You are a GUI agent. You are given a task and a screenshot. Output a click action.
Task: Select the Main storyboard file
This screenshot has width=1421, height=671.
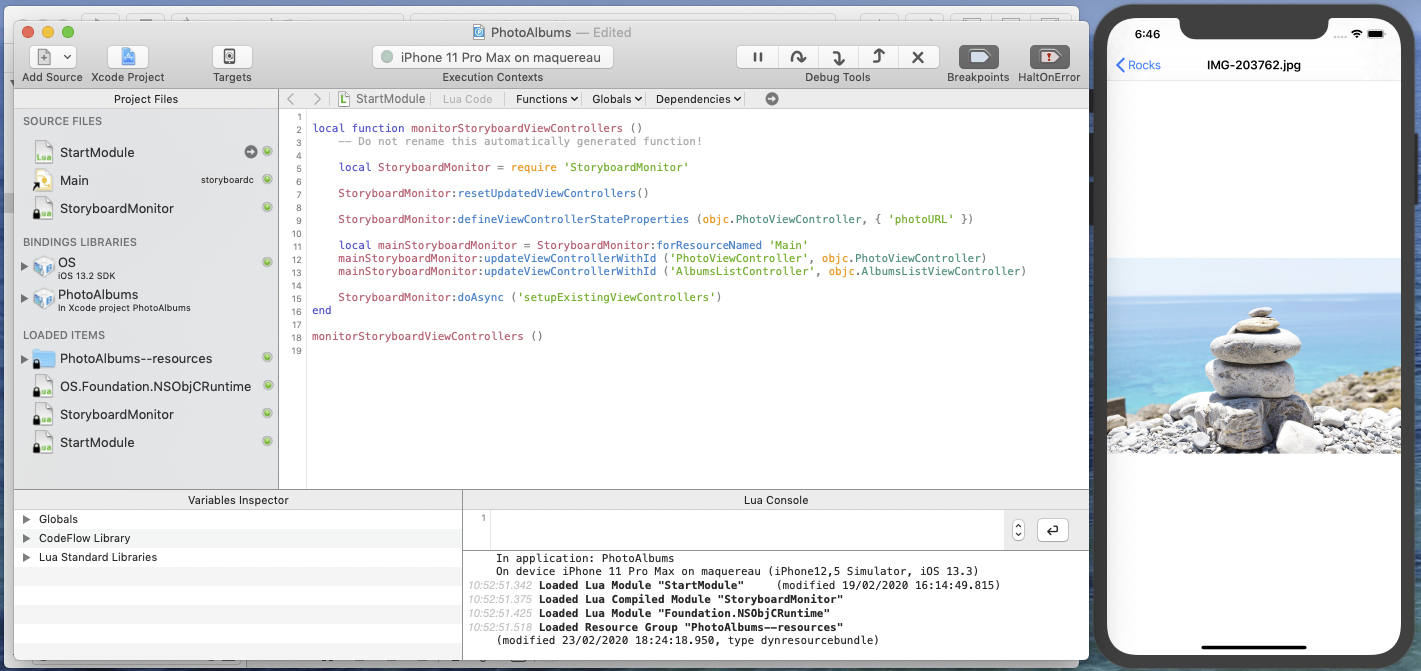click(74, 180)
